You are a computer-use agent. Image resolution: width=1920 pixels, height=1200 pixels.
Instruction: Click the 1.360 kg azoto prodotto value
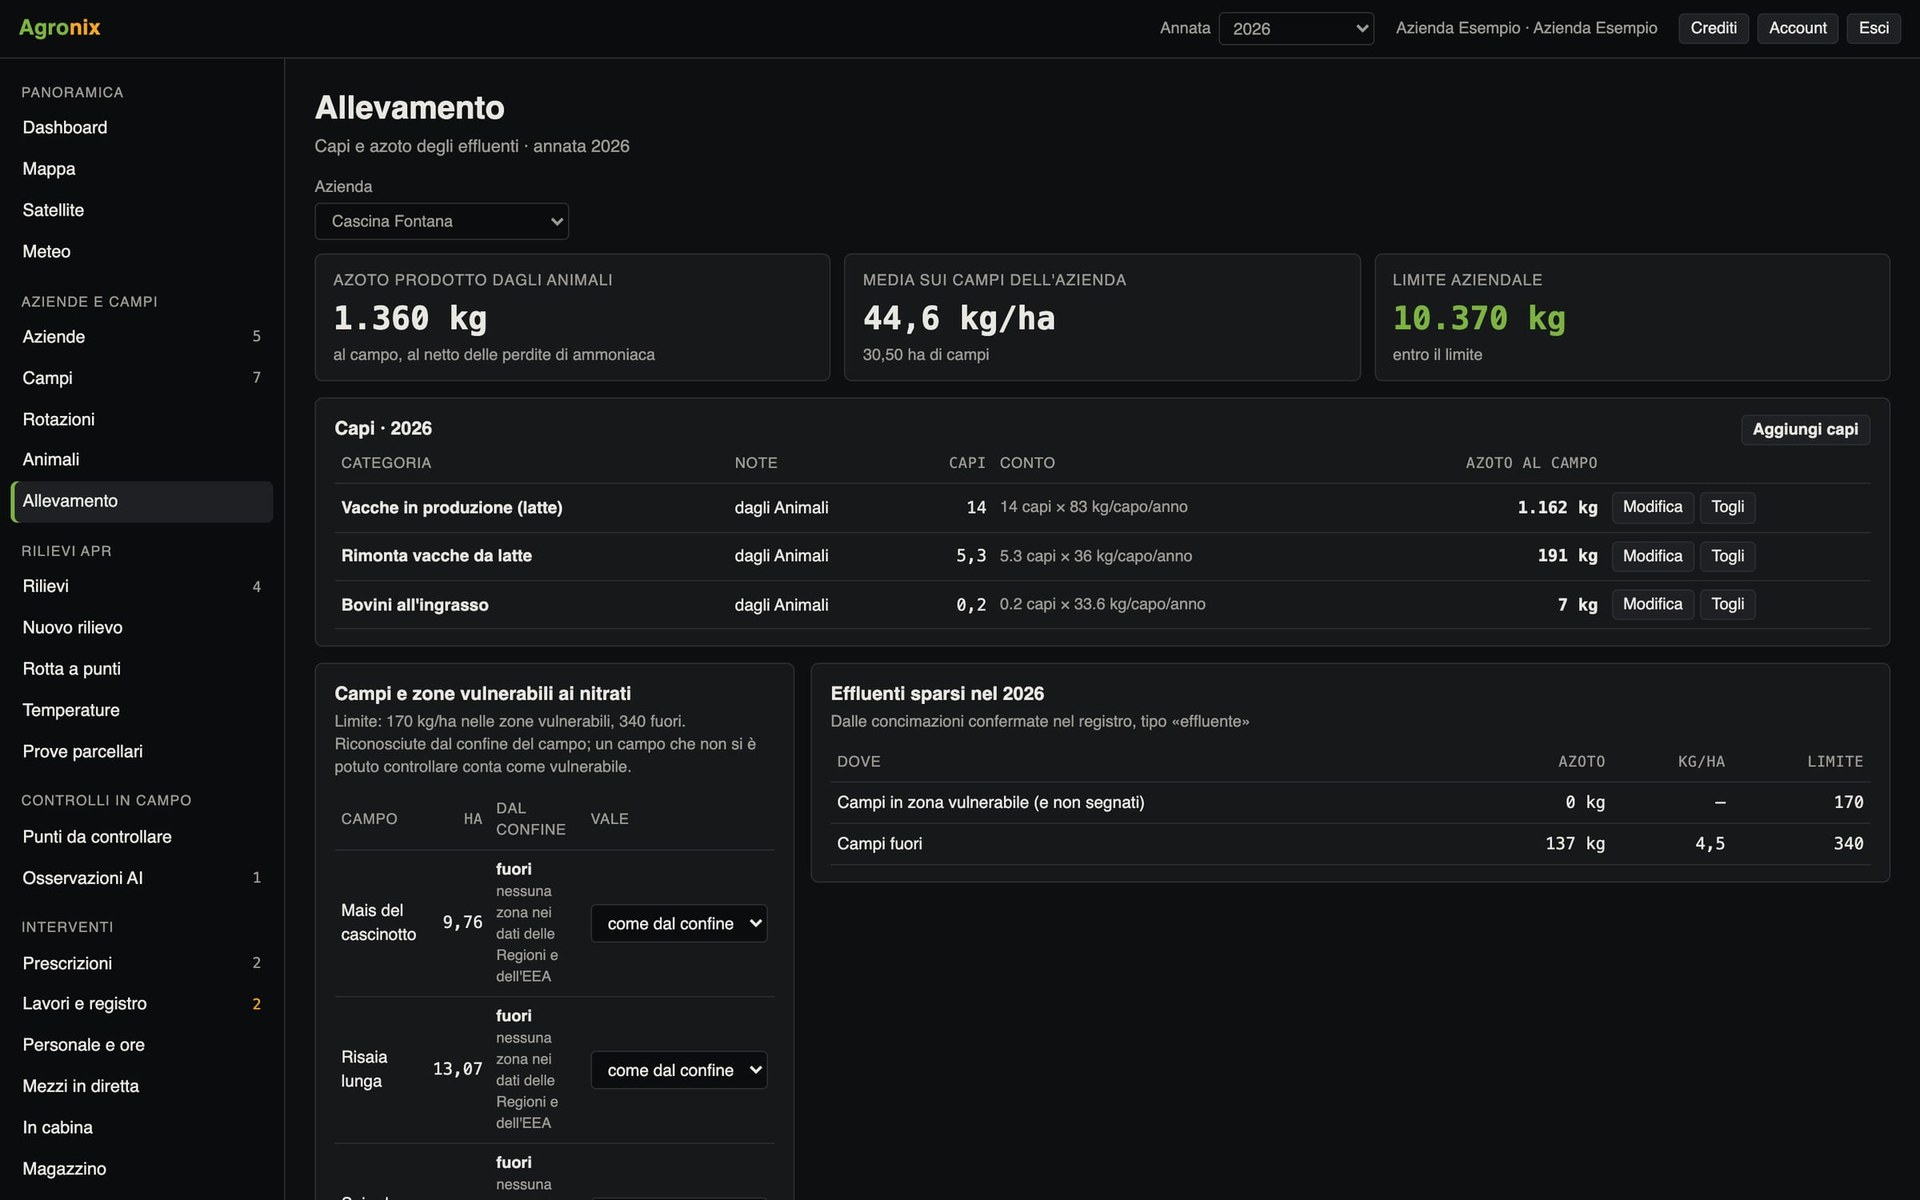[x=410, y=318]
